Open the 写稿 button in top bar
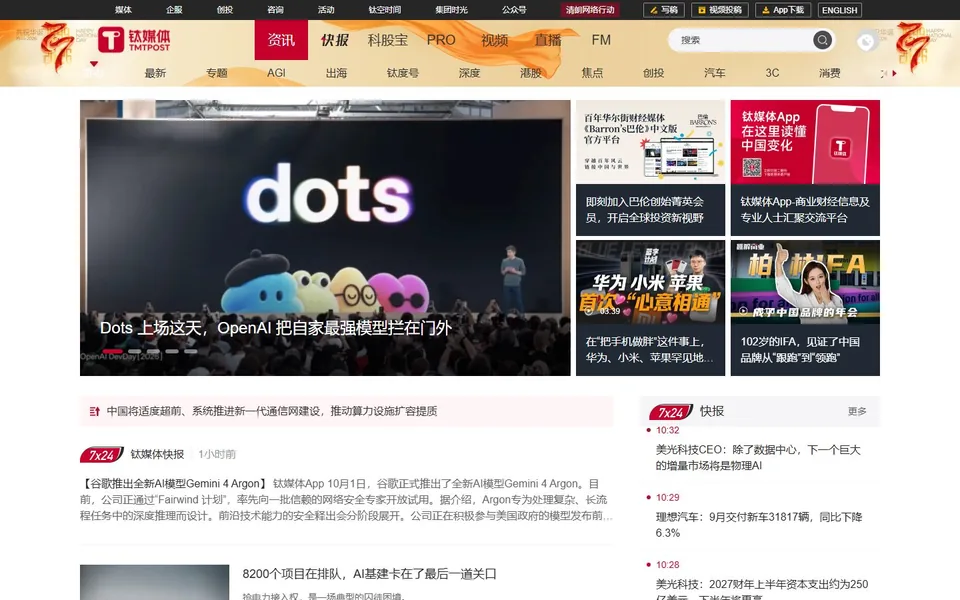The image size is (960, 600). [664, 10]
